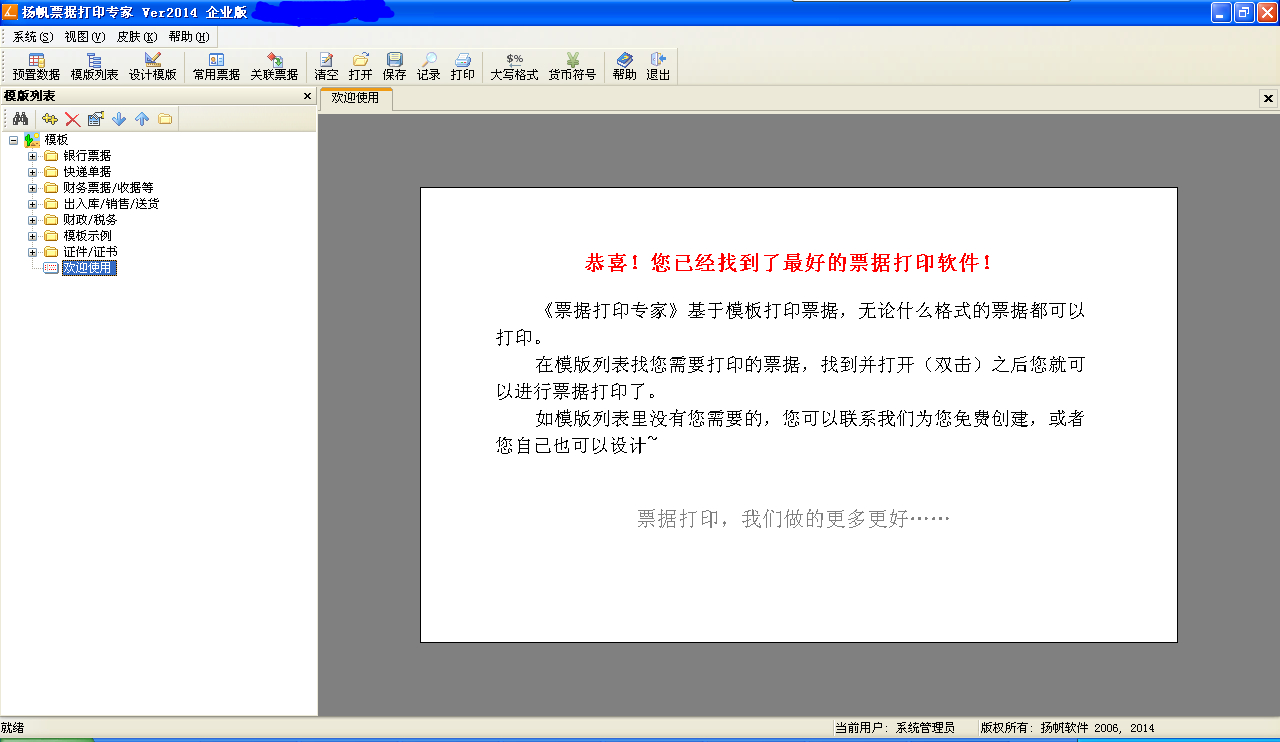The image size is (1280, 742).
Task: Select 银行票据 tree label
Action: tap(87, 156)
